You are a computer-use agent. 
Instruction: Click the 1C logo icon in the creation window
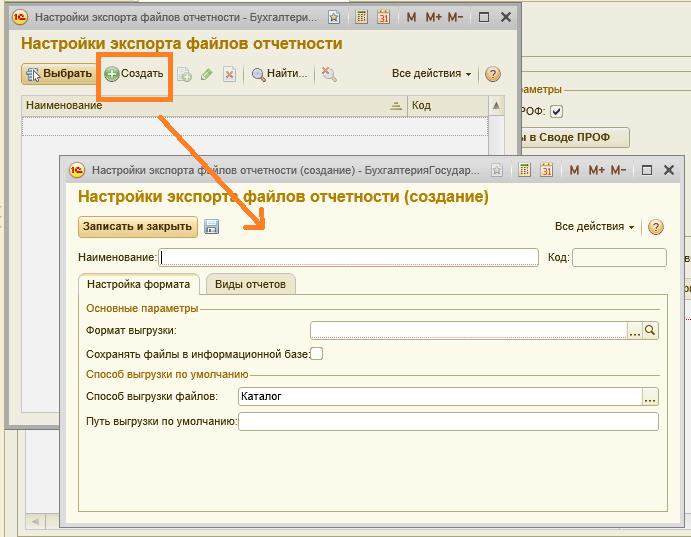77,170
